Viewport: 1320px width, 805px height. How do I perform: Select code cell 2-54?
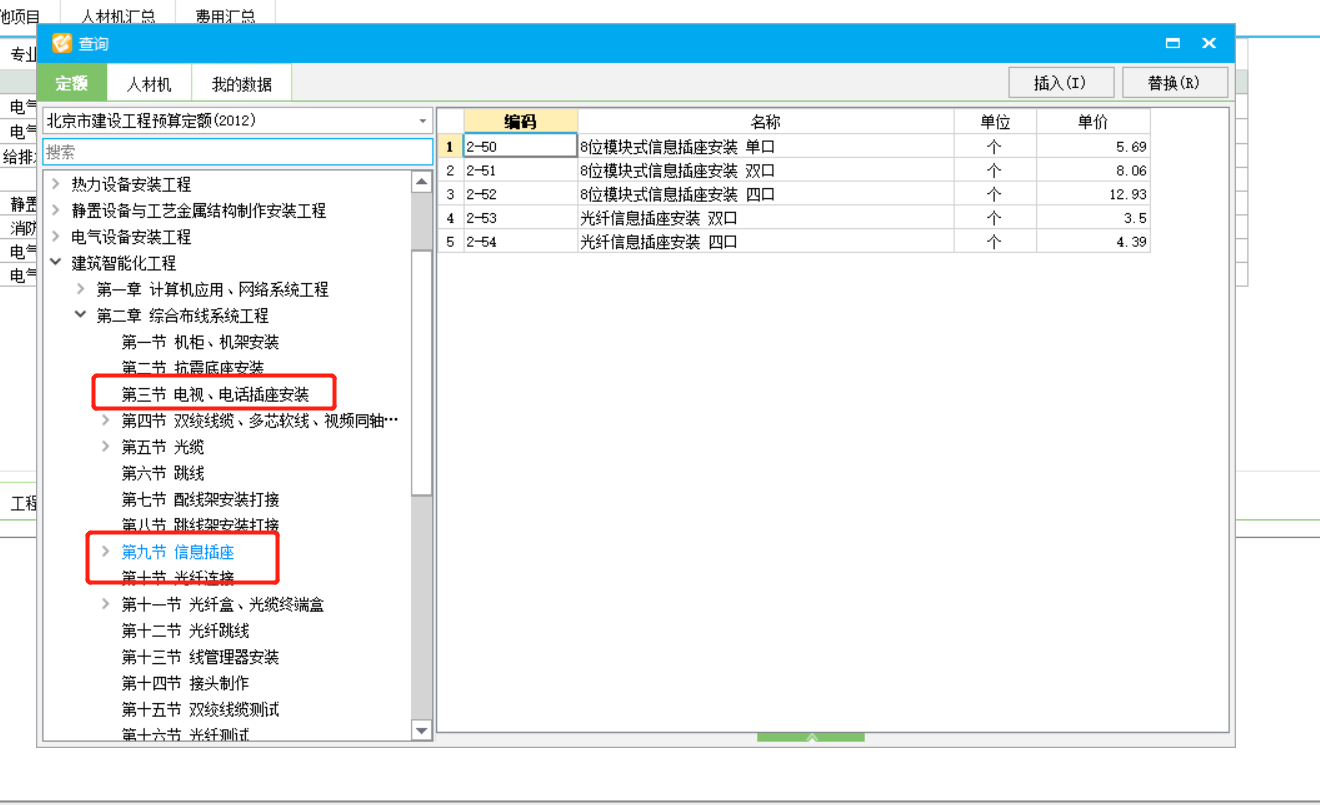[520, 241]
